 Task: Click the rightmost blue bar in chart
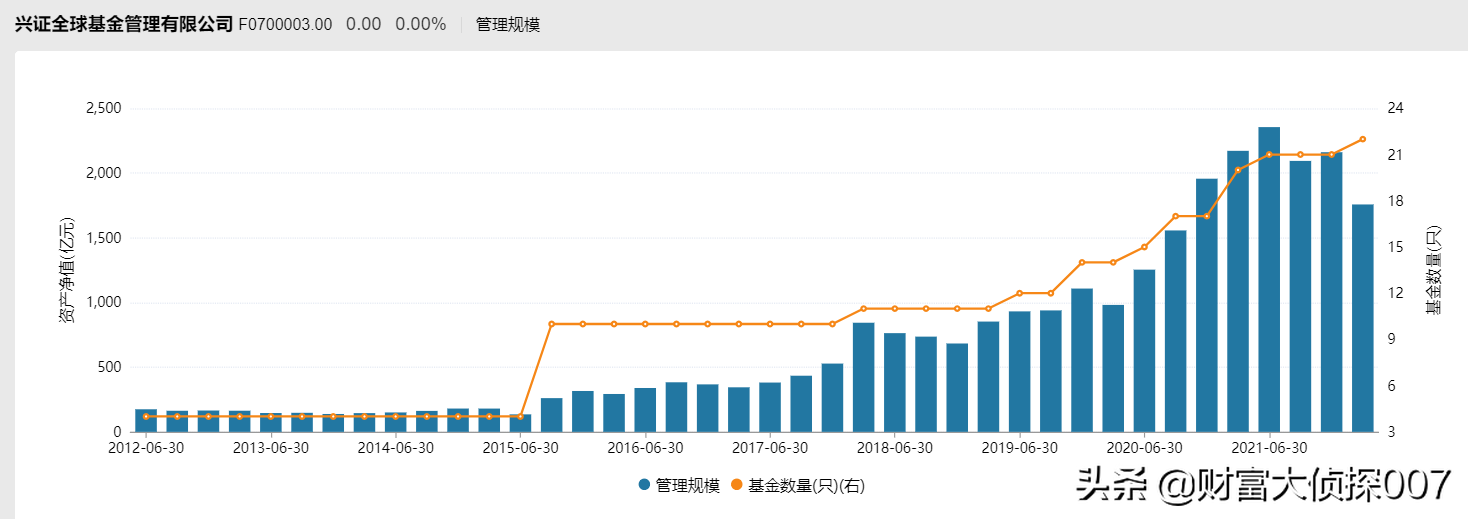(1363, 318)
